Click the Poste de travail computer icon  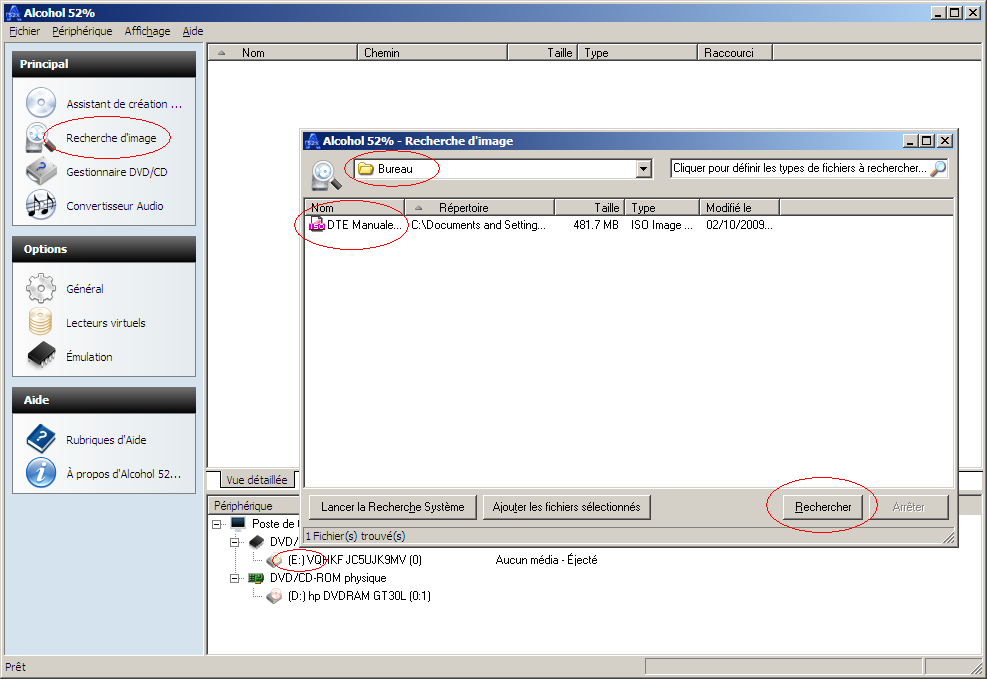click(238, 524)
